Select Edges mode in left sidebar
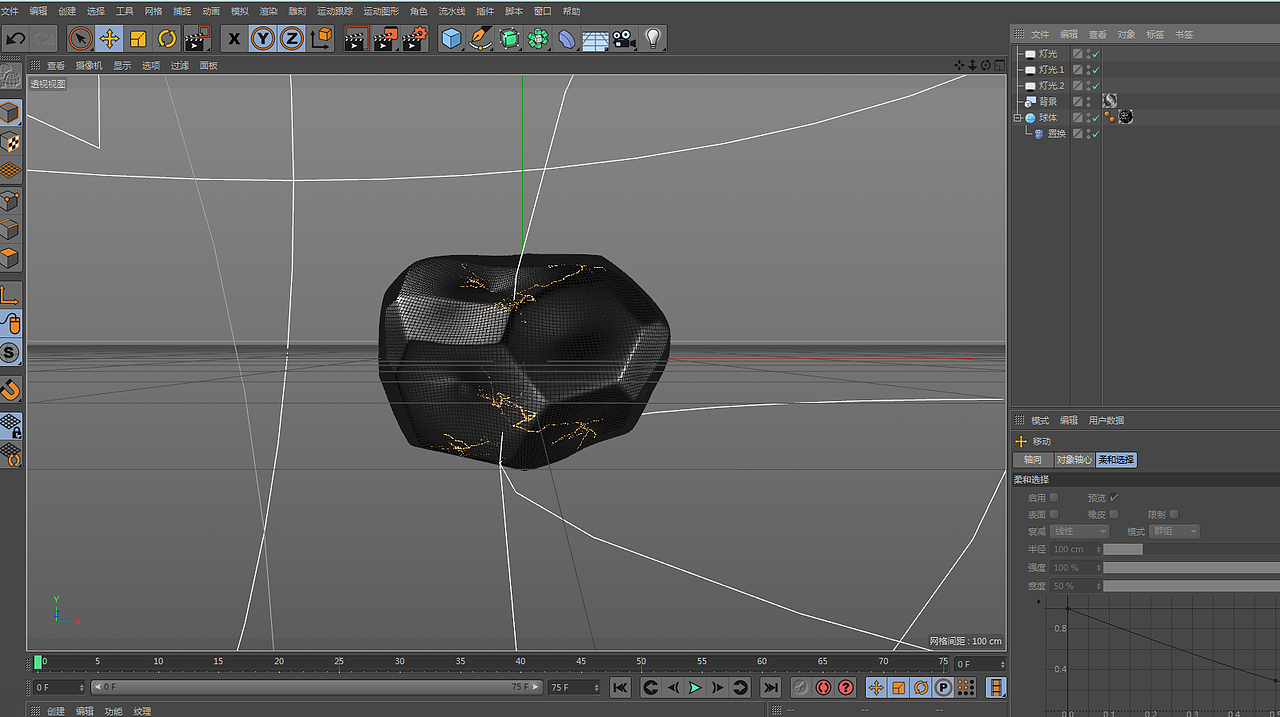 pos(10,229)
